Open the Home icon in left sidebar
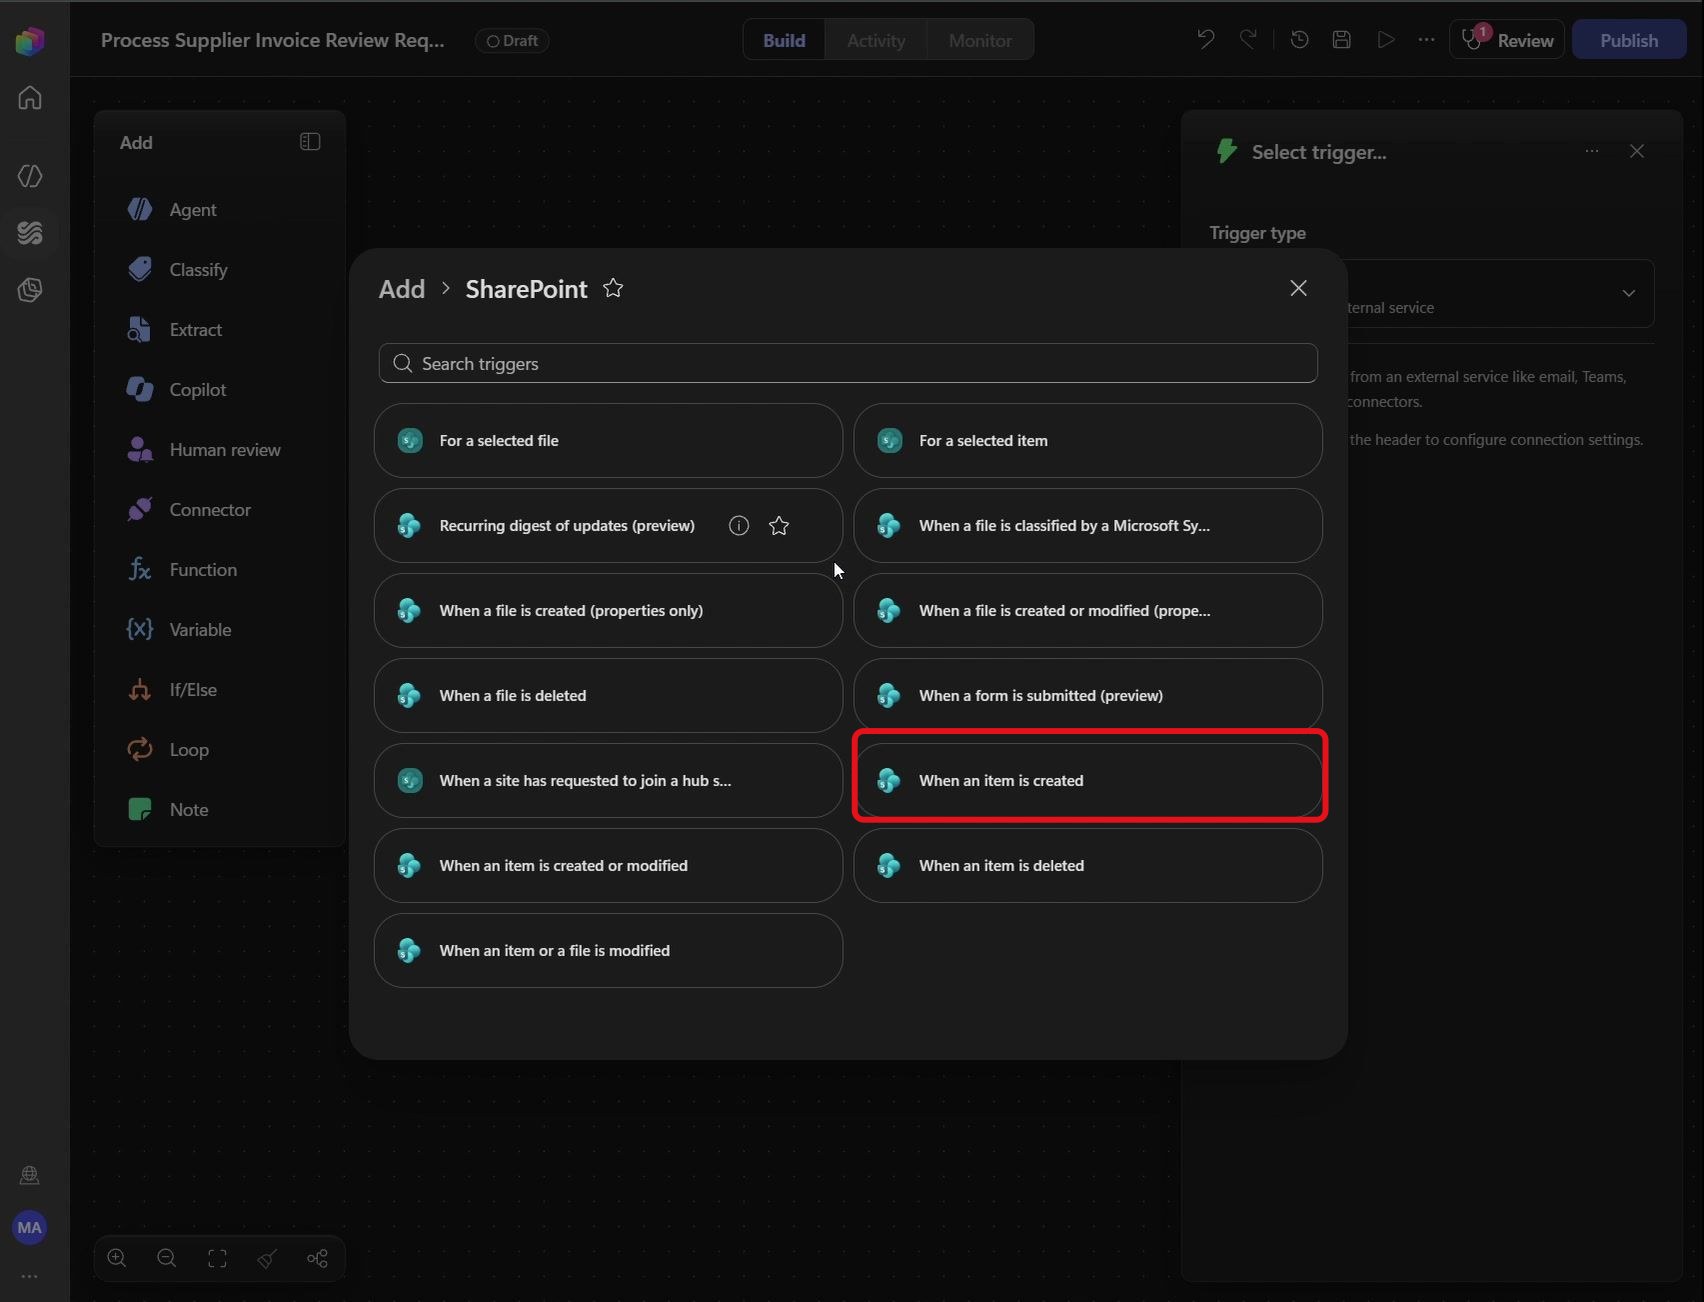 30,98
